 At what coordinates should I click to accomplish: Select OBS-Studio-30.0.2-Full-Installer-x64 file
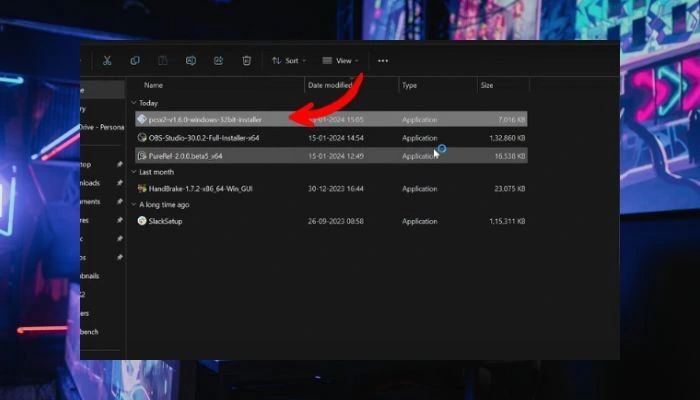coord(331,138)
